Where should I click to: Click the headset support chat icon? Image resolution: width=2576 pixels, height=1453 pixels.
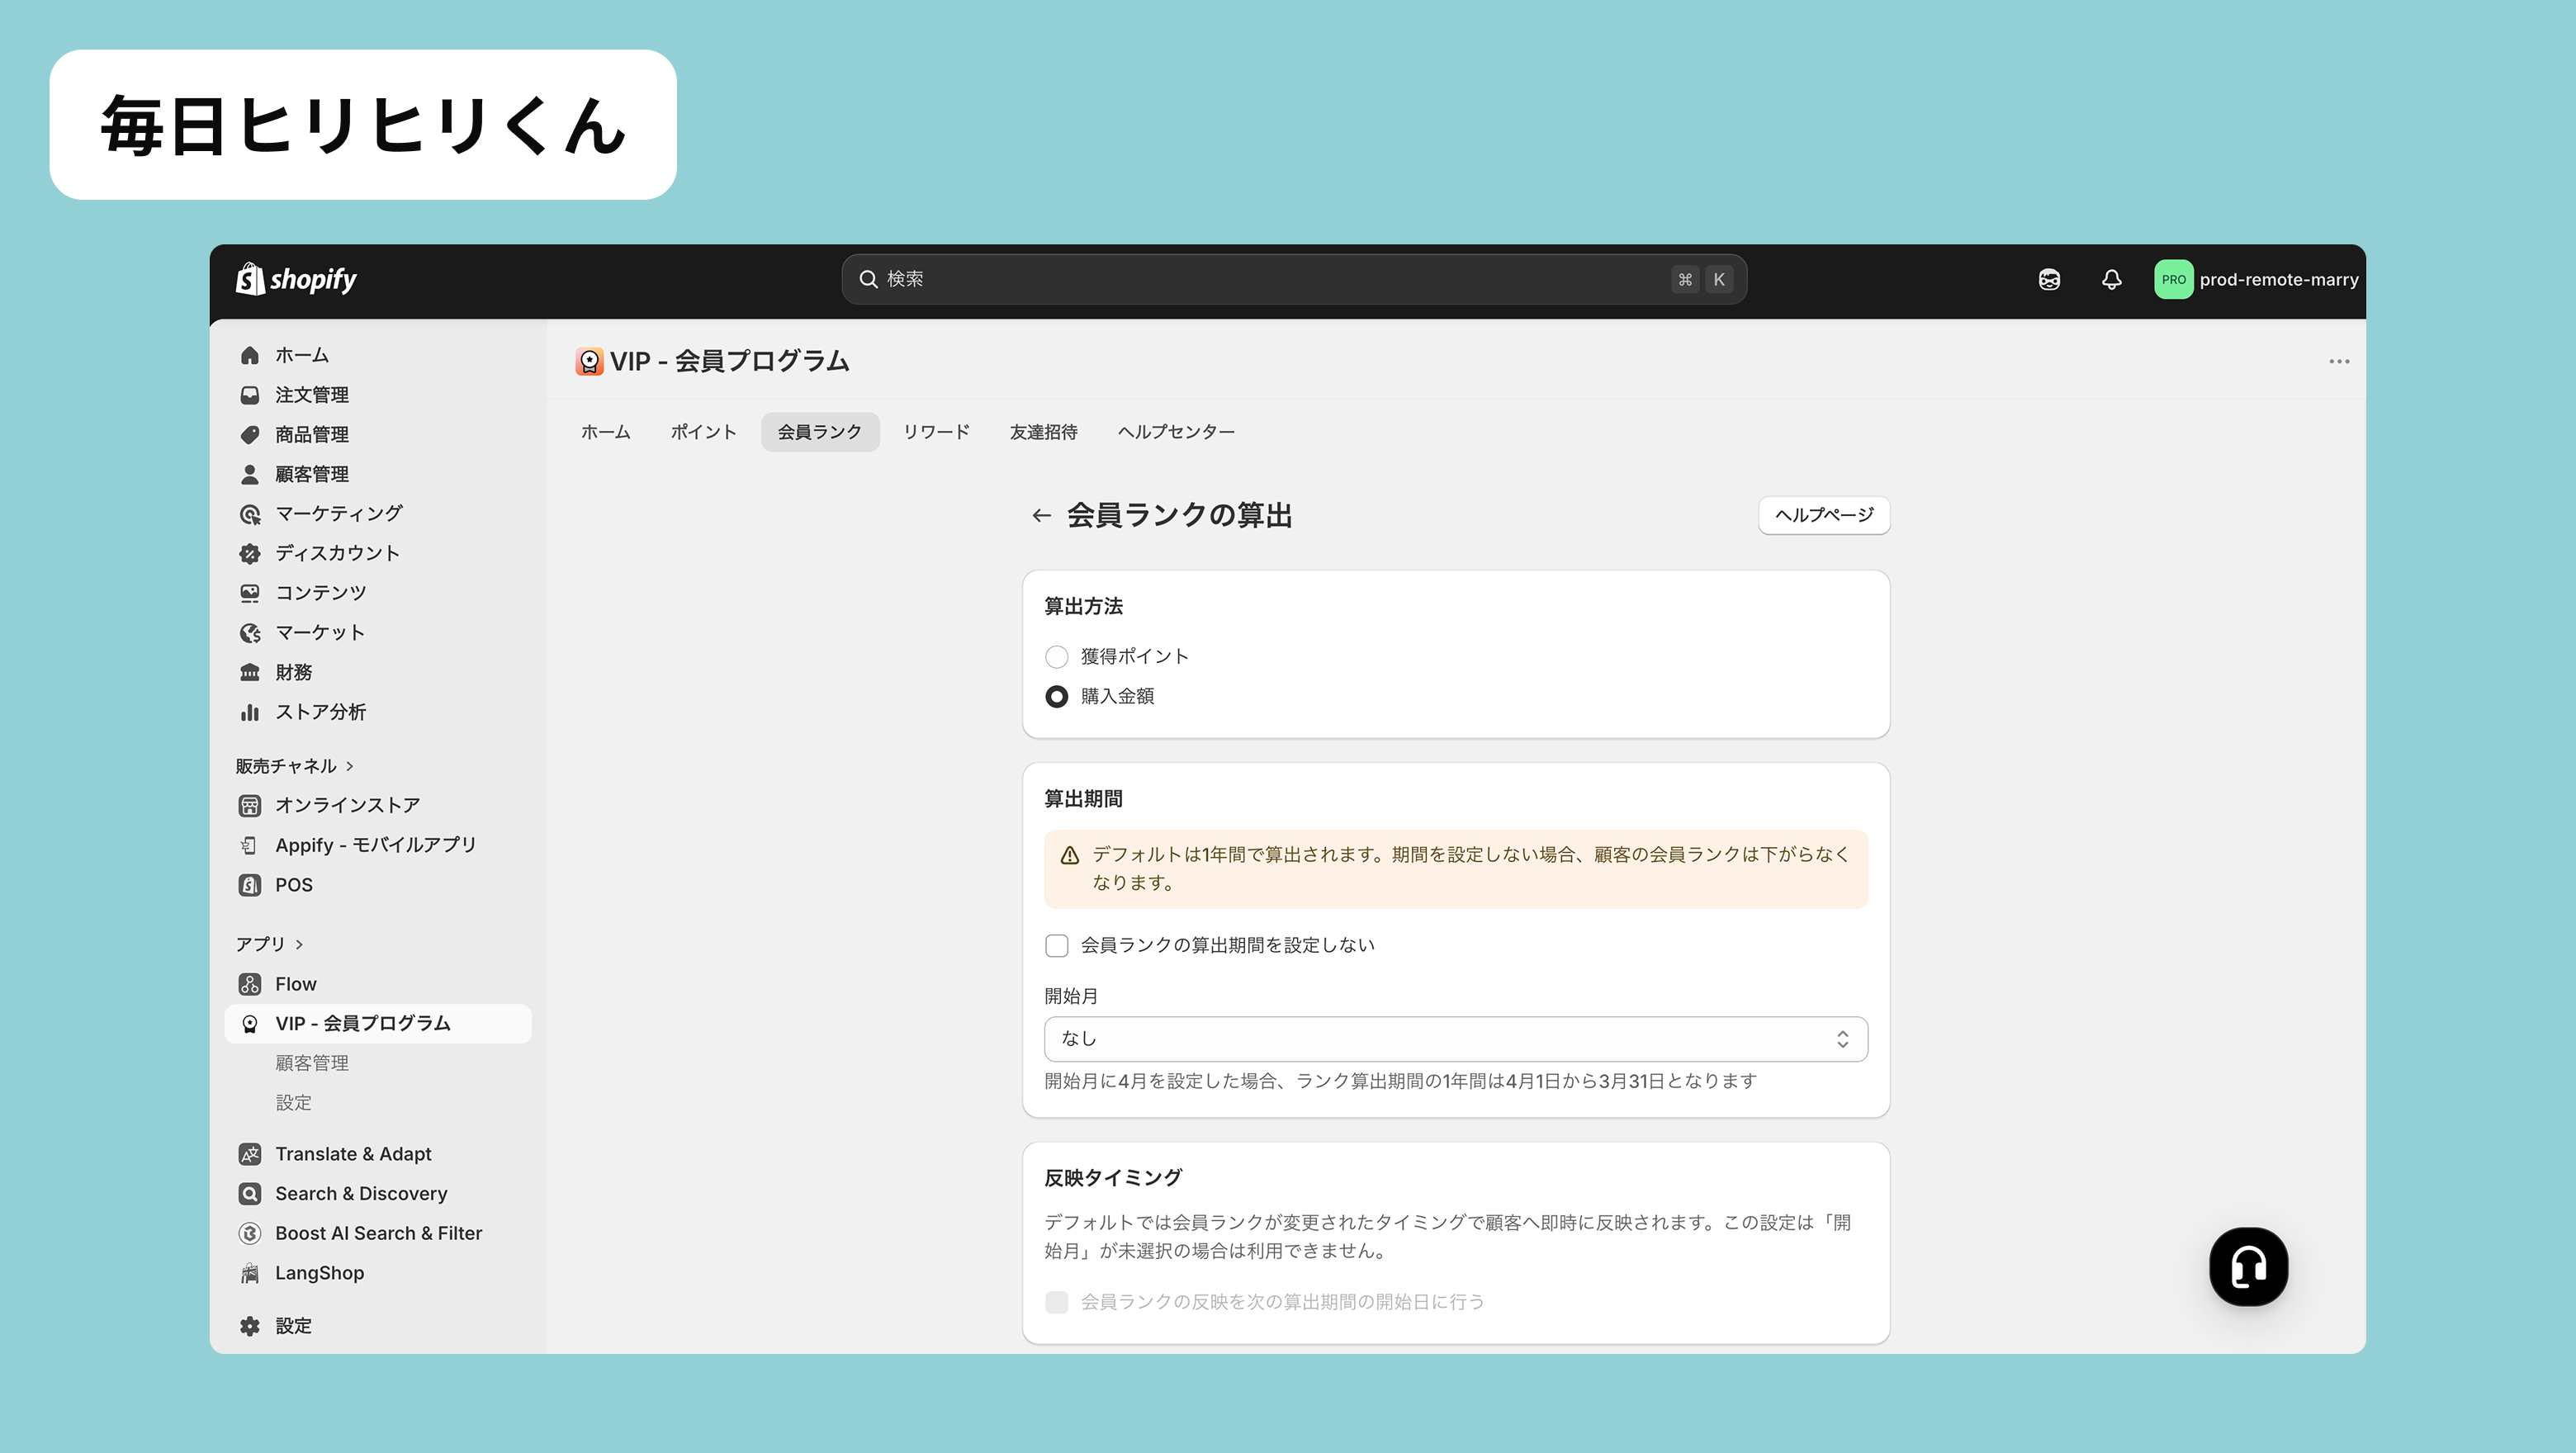pos(2248,1266)
